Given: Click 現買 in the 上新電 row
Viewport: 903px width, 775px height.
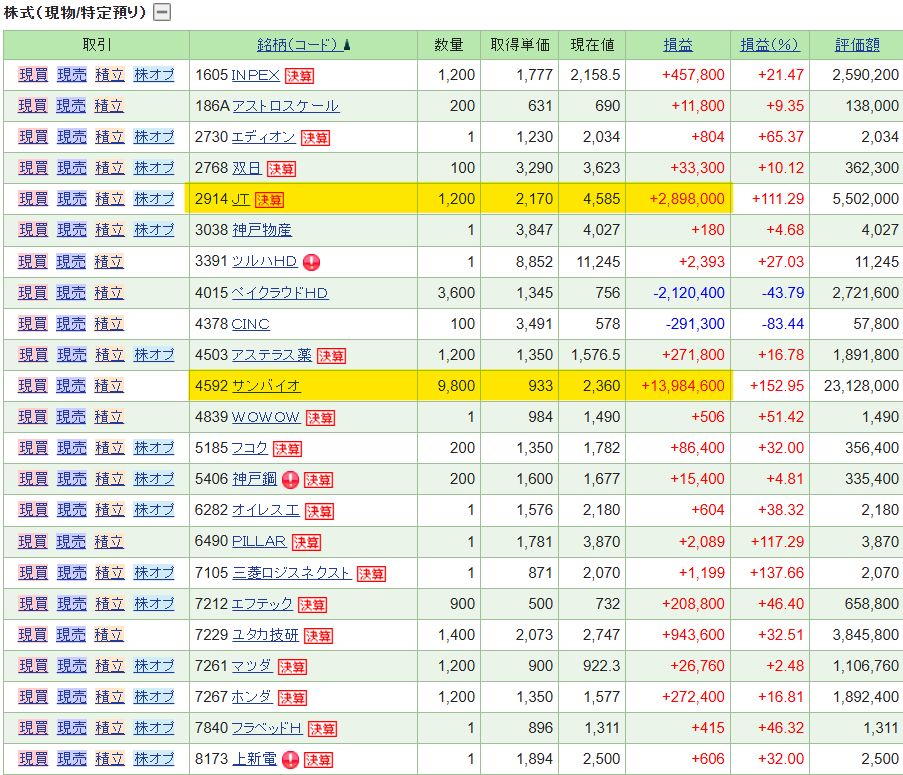Looking at the screenshot, I should [x=33, y=761].
